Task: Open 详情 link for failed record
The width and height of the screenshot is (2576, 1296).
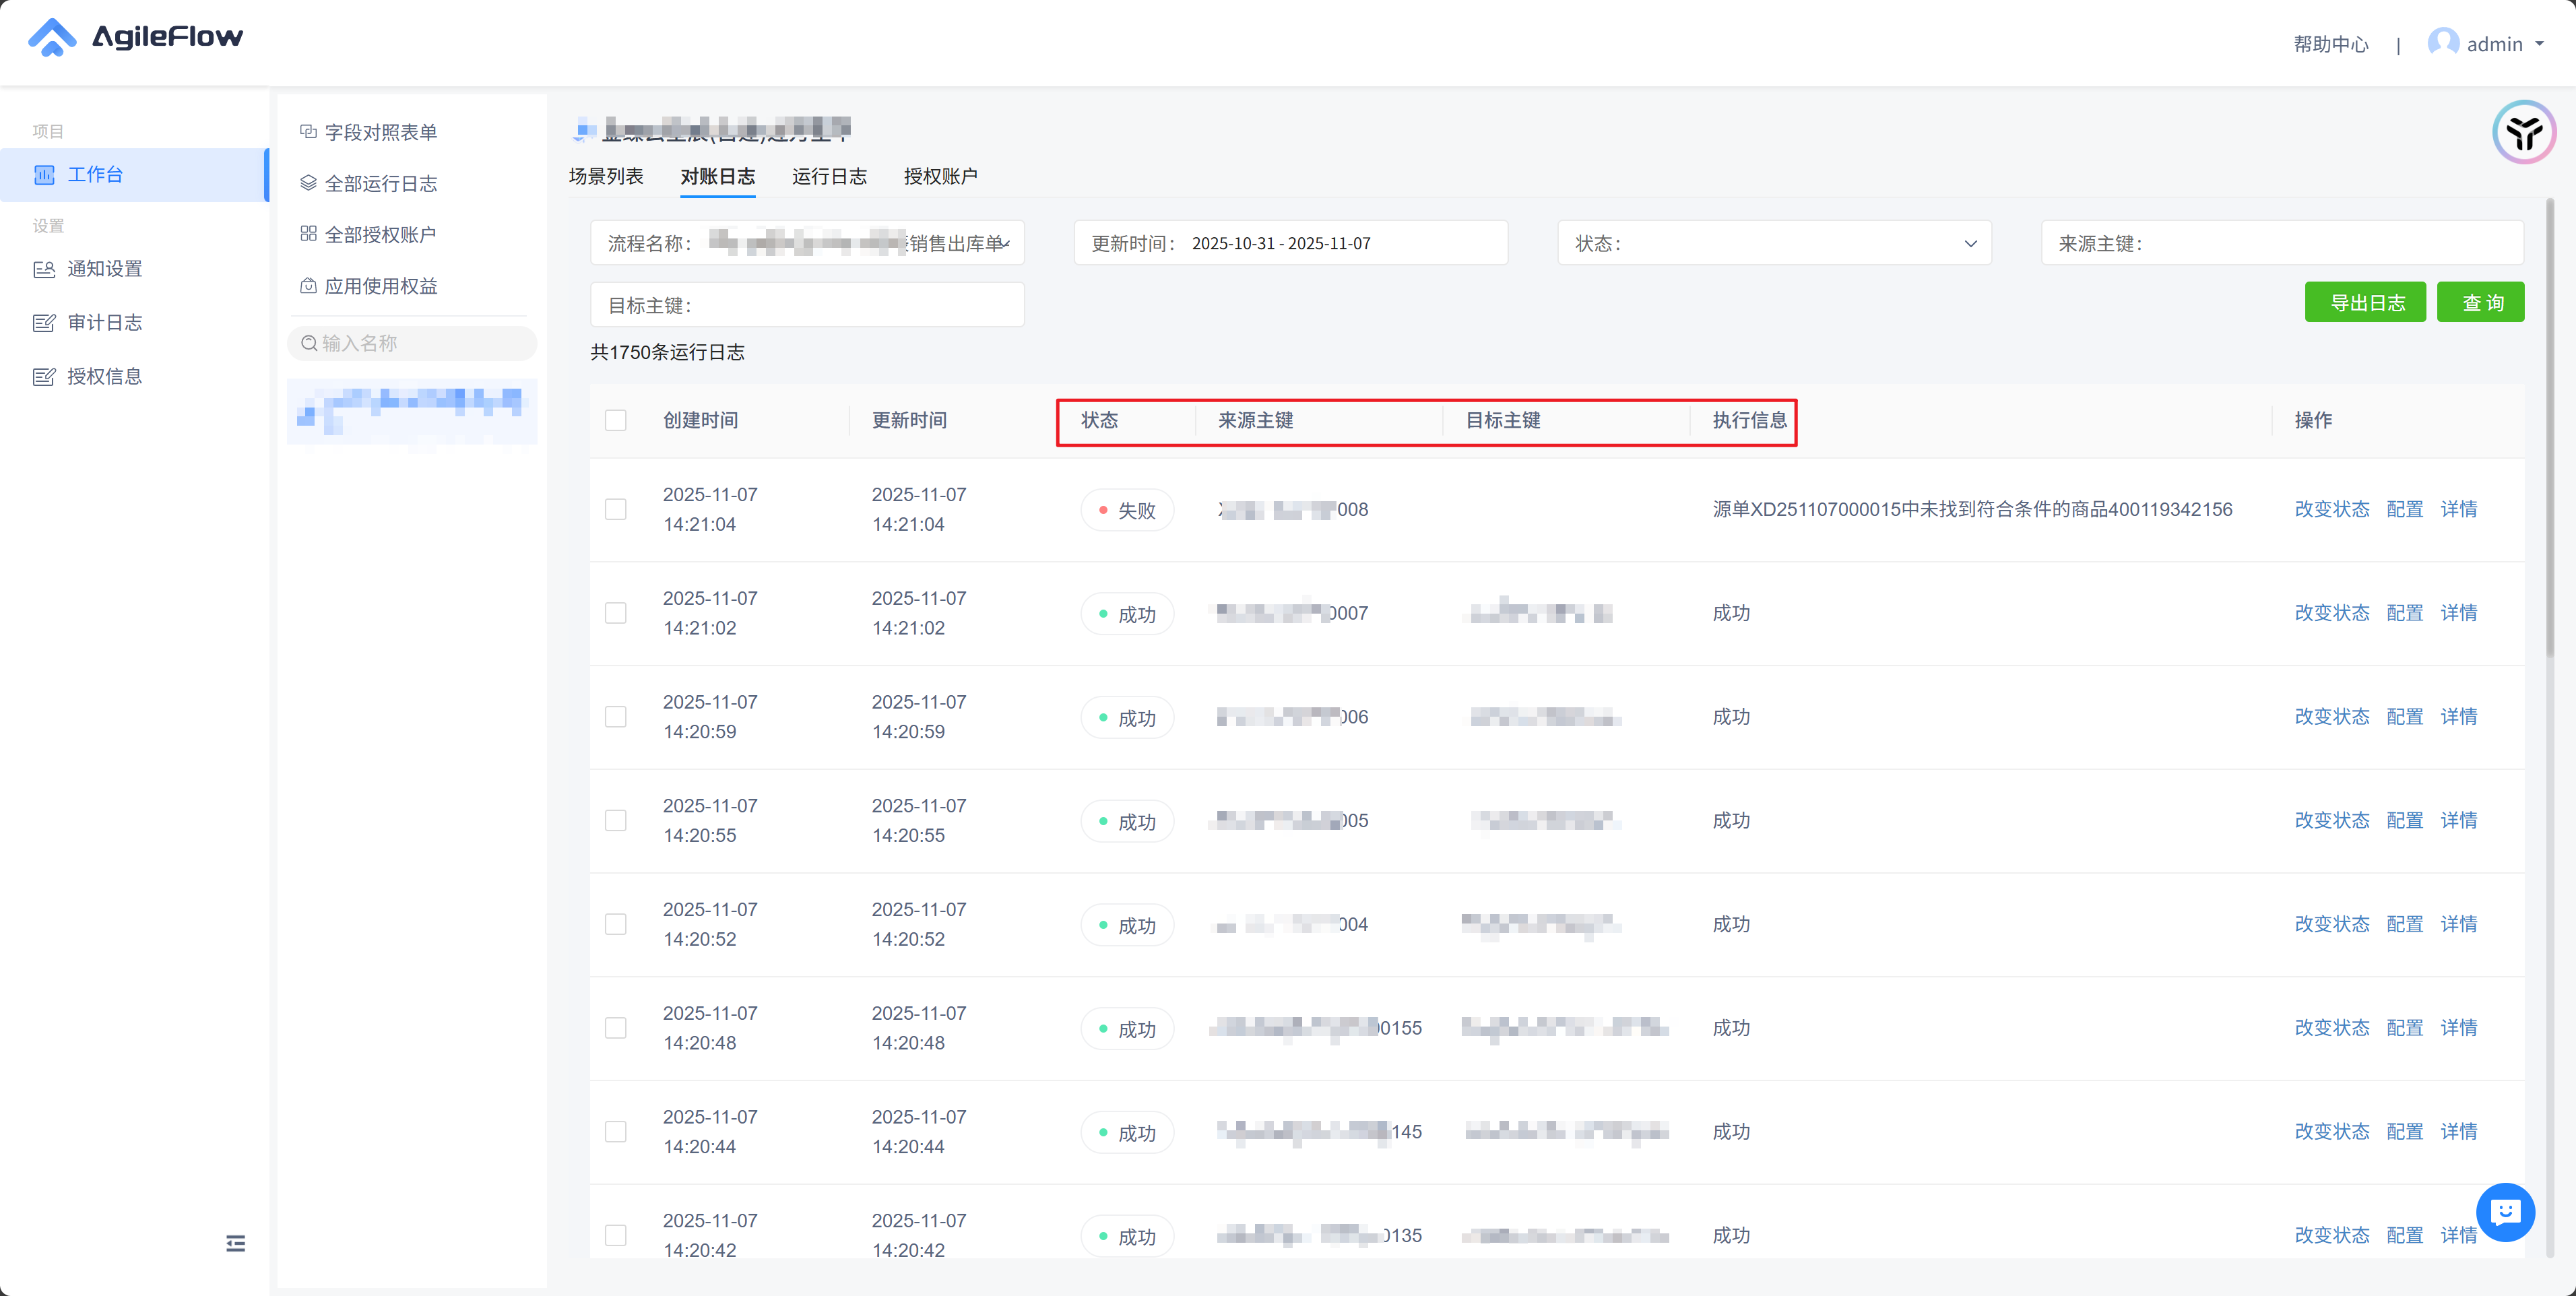Action: pos(2458,509)
